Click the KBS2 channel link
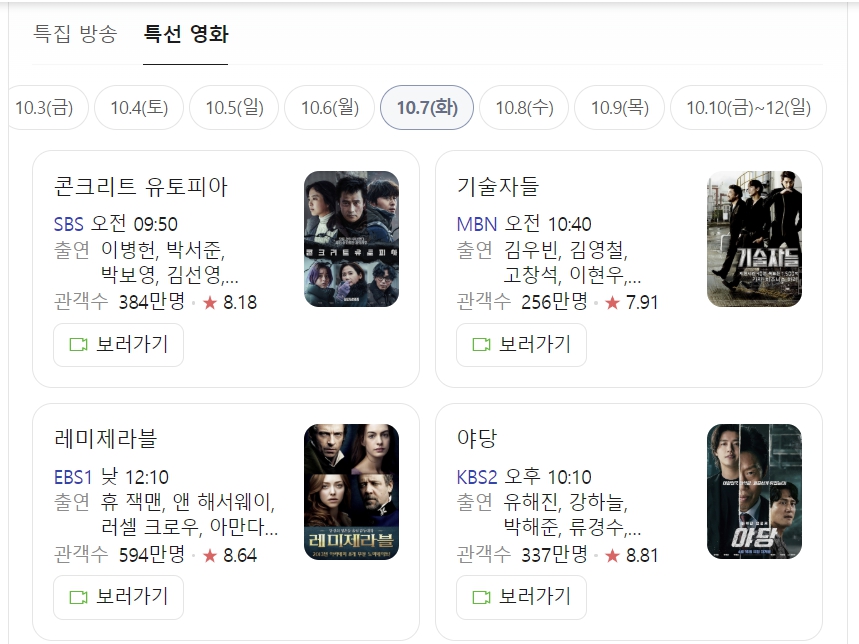Image resolution: width=859 pixels, height=644 pixels. click(477, 477)
